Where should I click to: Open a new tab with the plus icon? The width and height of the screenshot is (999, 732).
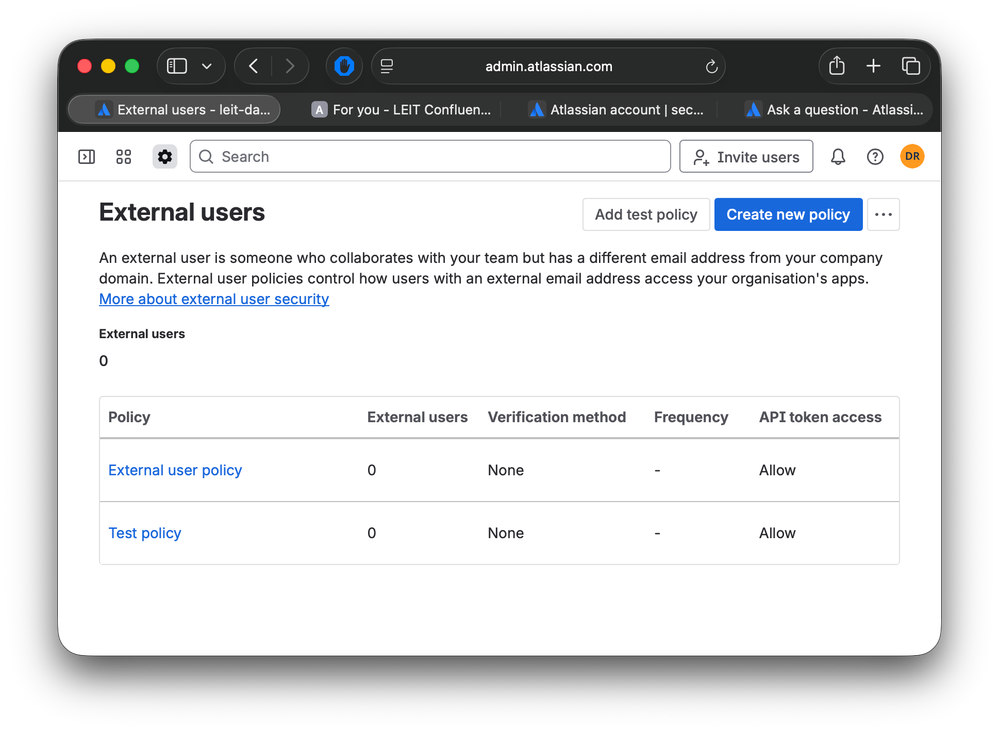[873, 65]
